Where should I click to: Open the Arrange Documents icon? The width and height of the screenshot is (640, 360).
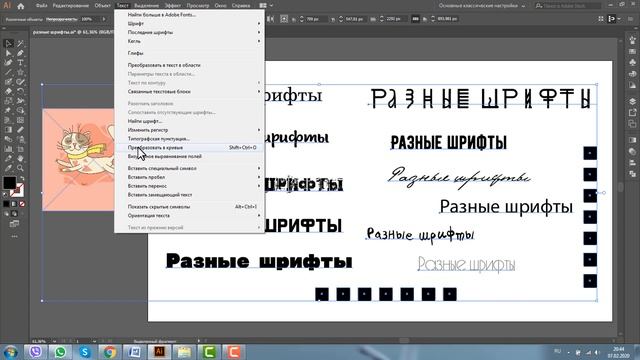click(263, 6)
